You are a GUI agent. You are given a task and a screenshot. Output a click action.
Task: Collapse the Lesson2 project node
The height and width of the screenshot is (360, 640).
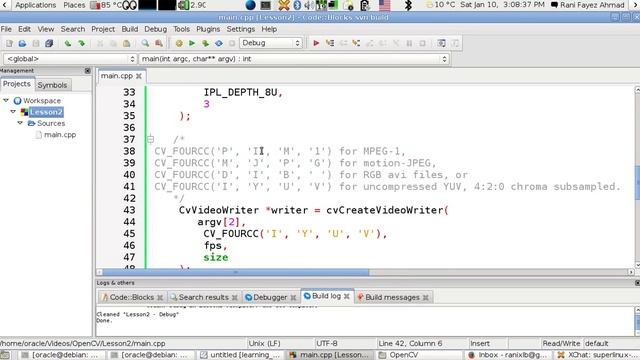click(13, 111)
